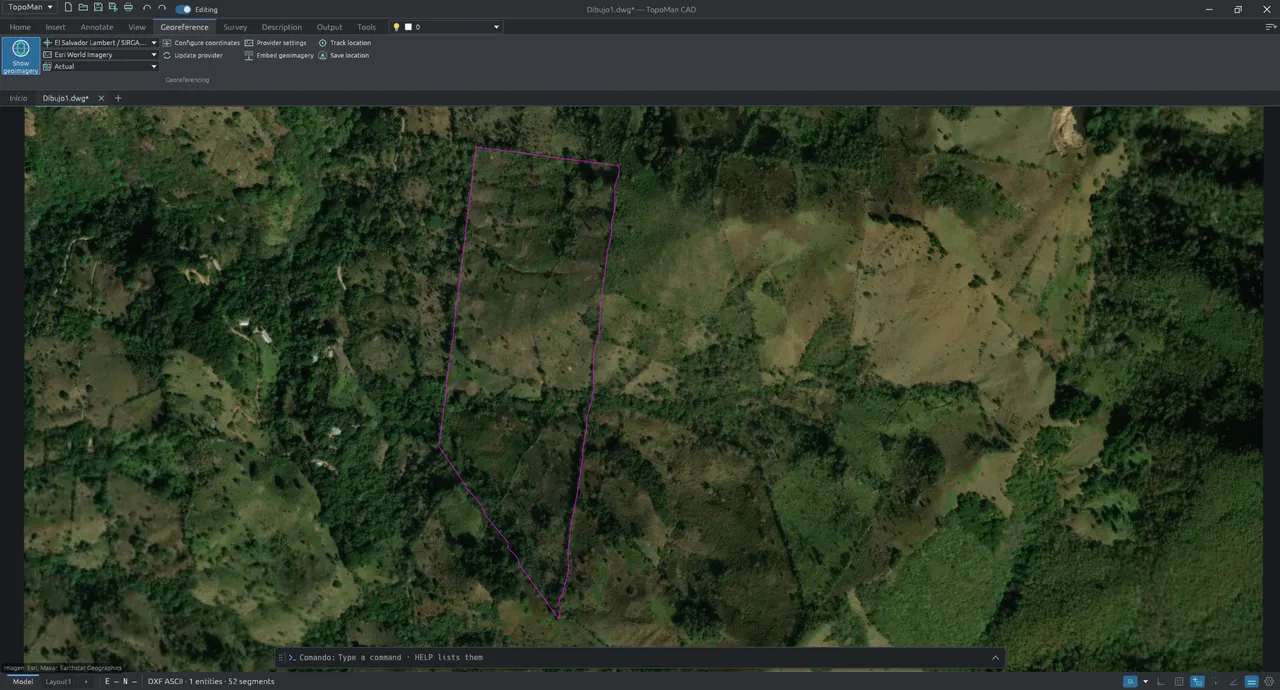Viewport: 1280px width, 690px height.
Task: Click Track location
Action: pos(344,43)
